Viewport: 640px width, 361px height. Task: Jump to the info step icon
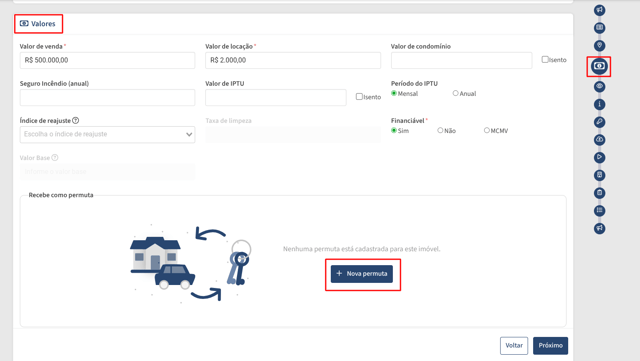pyautogui.click(x=599, y=105)
